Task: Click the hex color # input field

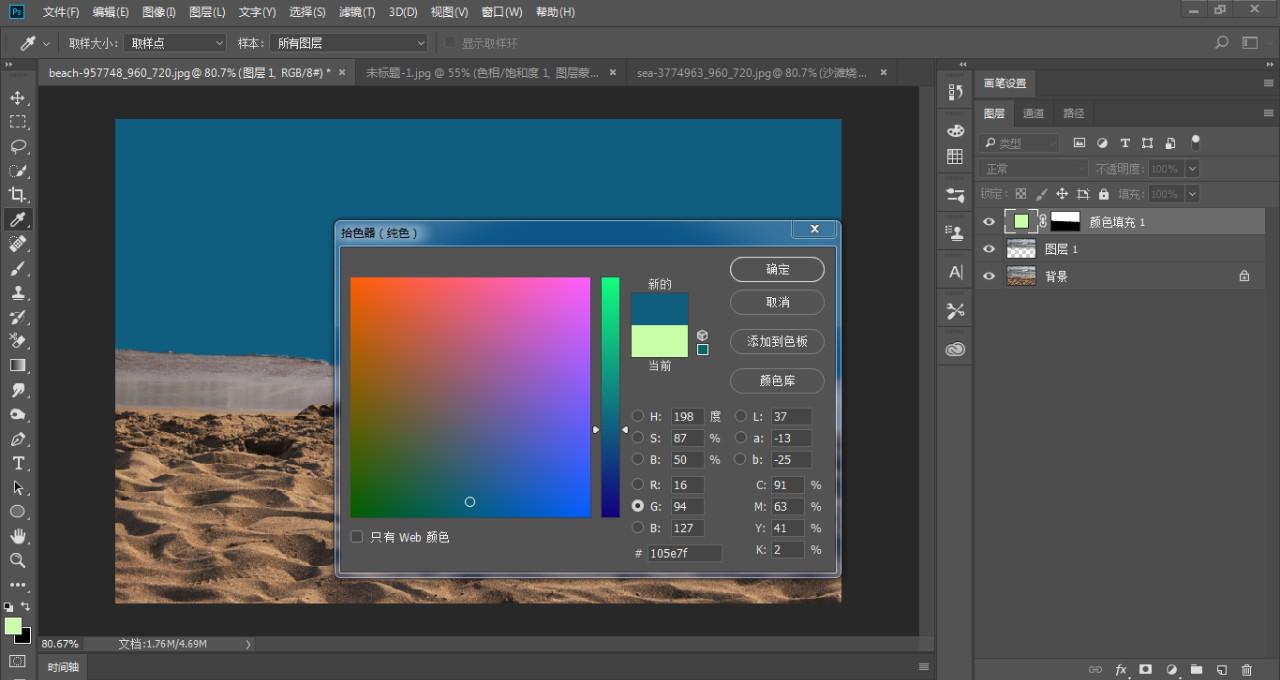Action: pyautogui.click(x=684, y=553)
